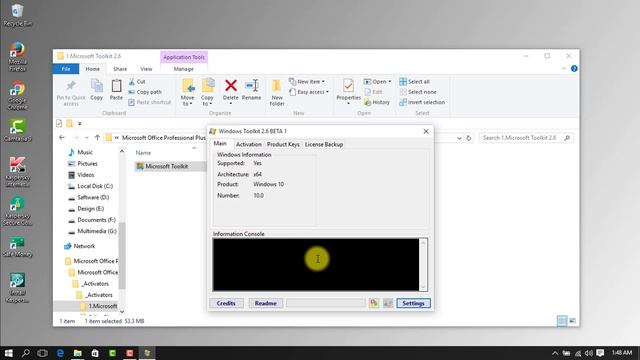
Task: Open the Action Center notification icon
Action: coord(600,353)
